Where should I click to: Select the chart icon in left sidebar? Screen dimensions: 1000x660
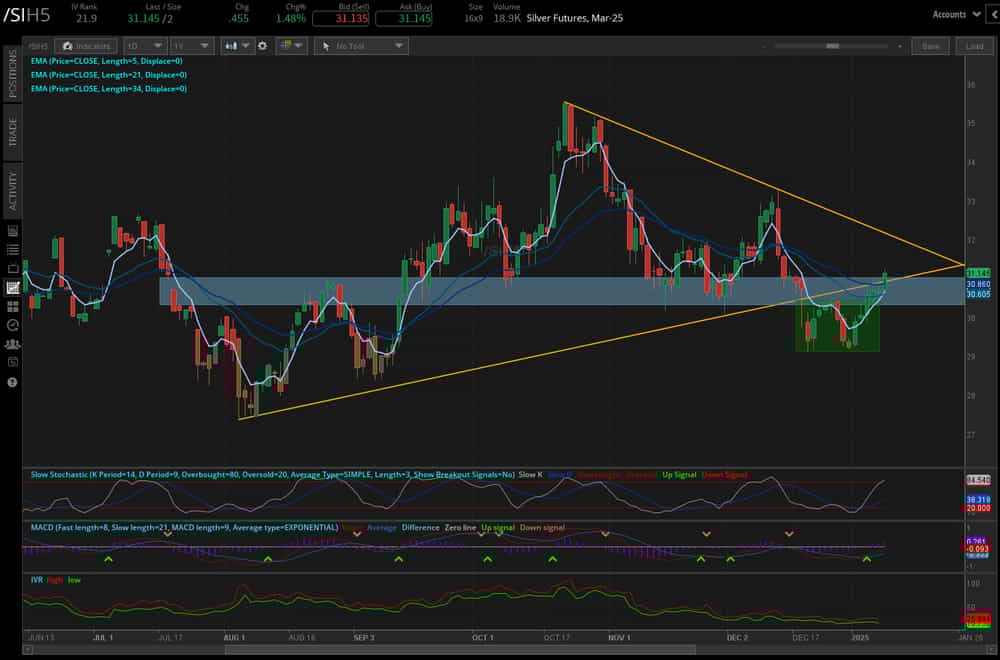point(13,288)
